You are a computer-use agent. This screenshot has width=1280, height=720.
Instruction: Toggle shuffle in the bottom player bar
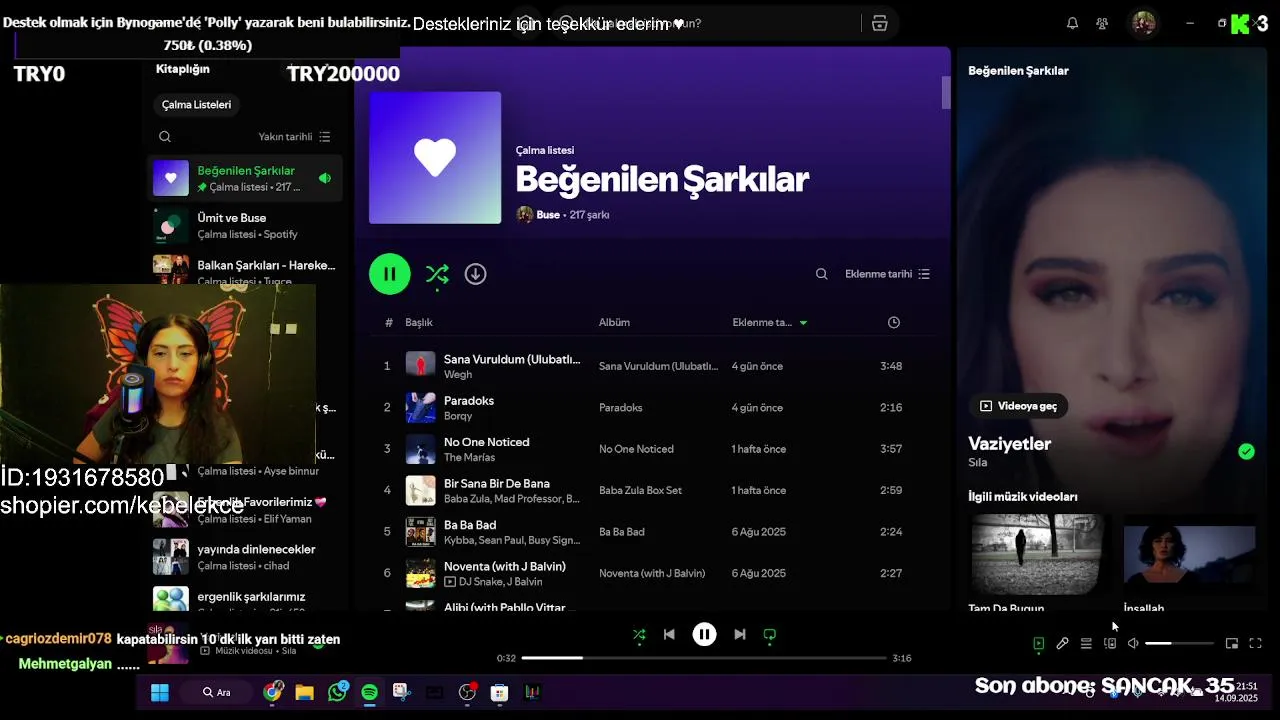(639, 635)
